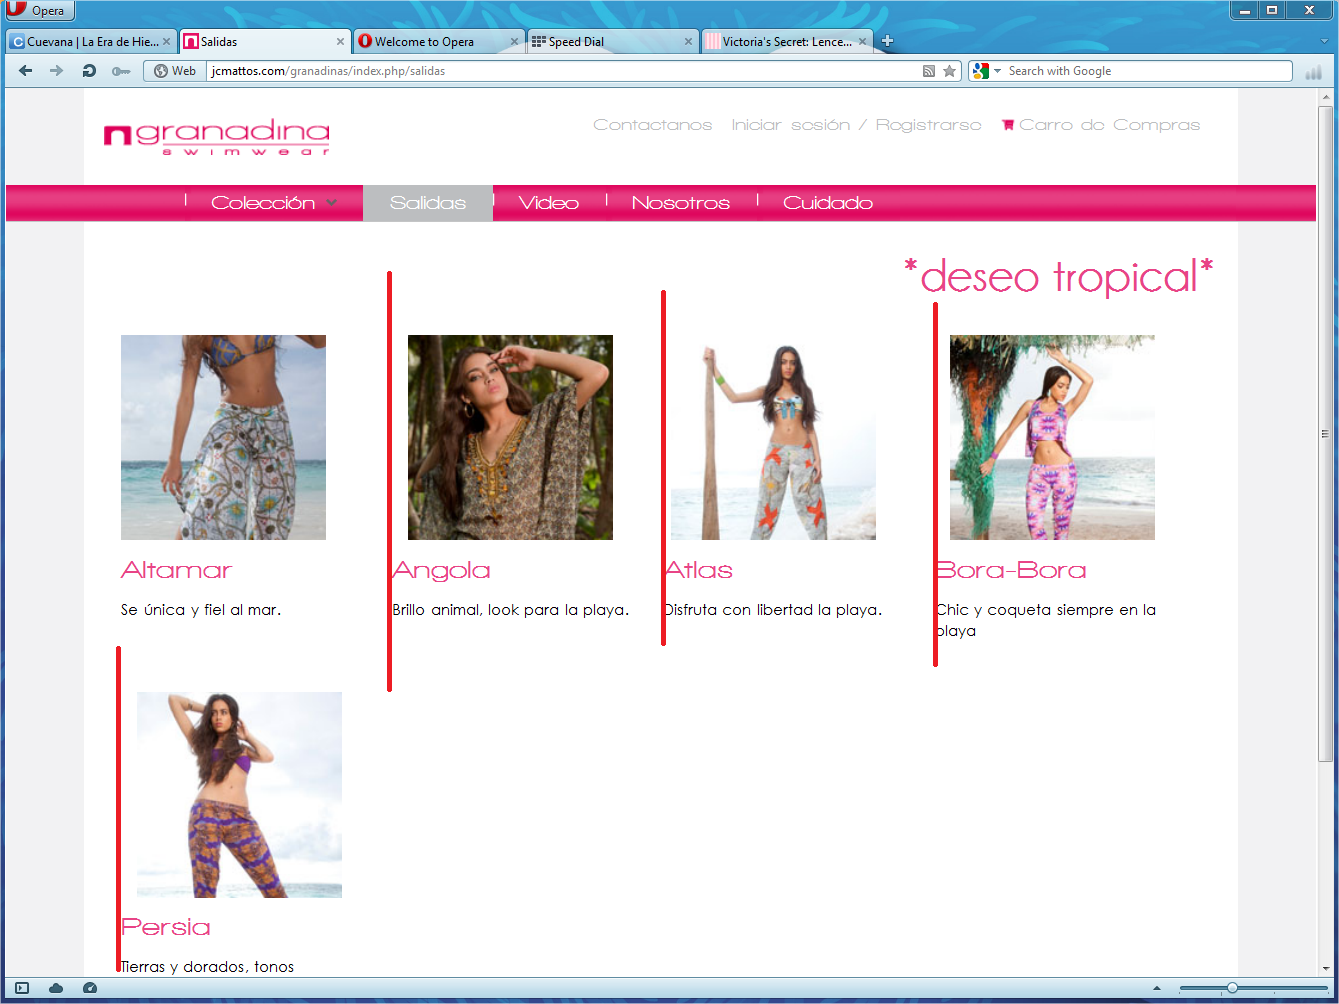Screen dimensions: 1339x1004
Task: Click text "Se única y fiel al mar."
Action: tap(201, 610)
